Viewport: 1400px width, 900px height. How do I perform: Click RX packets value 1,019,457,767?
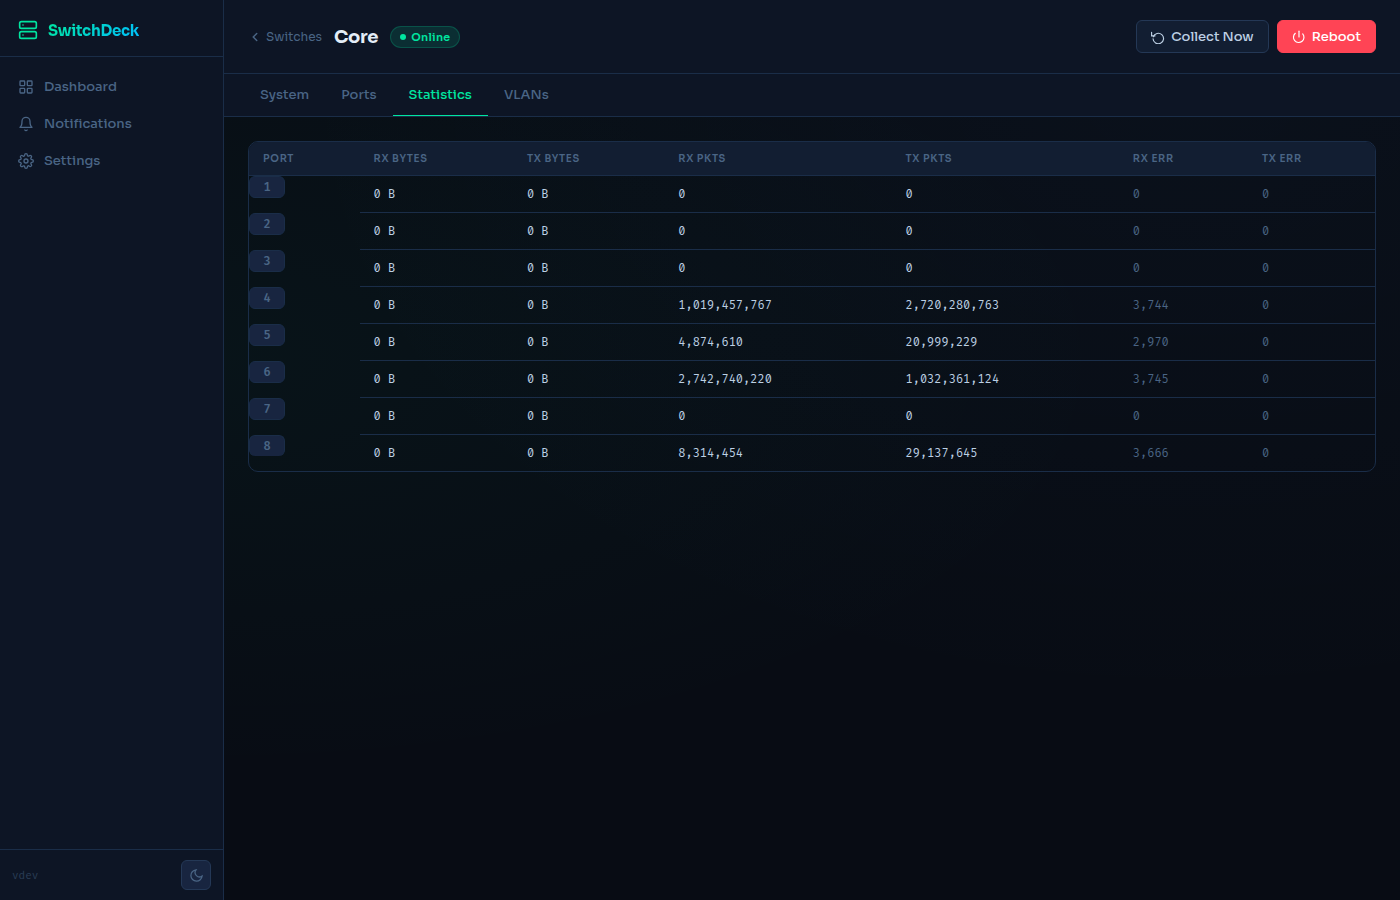point(725,305)
